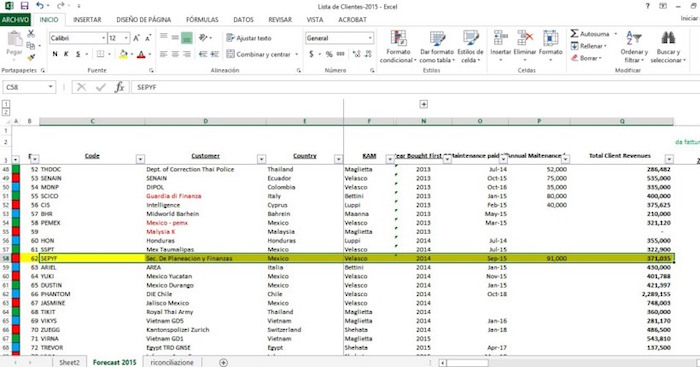Apply the red font color
The width and height of the screenshot is (700, 367).
point(141,54)
